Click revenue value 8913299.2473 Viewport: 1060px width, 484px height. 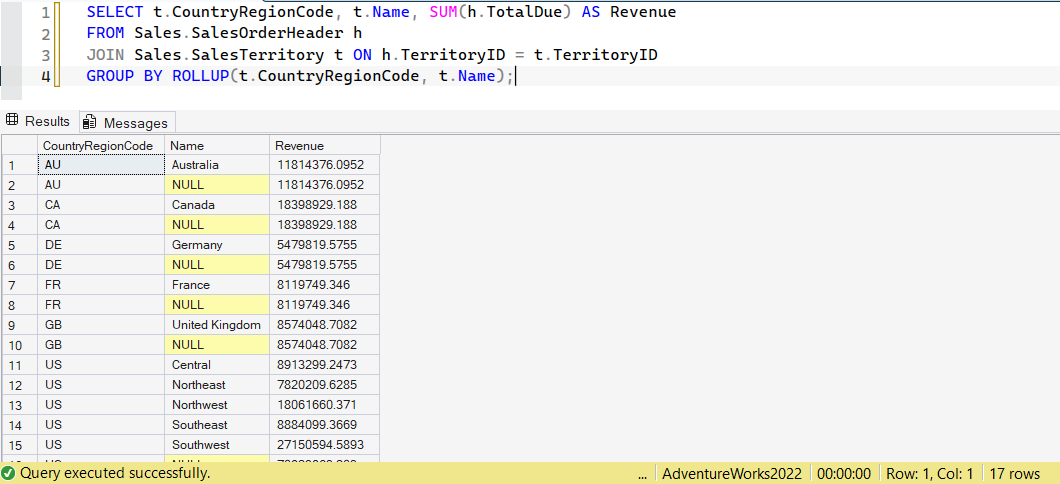325,365
